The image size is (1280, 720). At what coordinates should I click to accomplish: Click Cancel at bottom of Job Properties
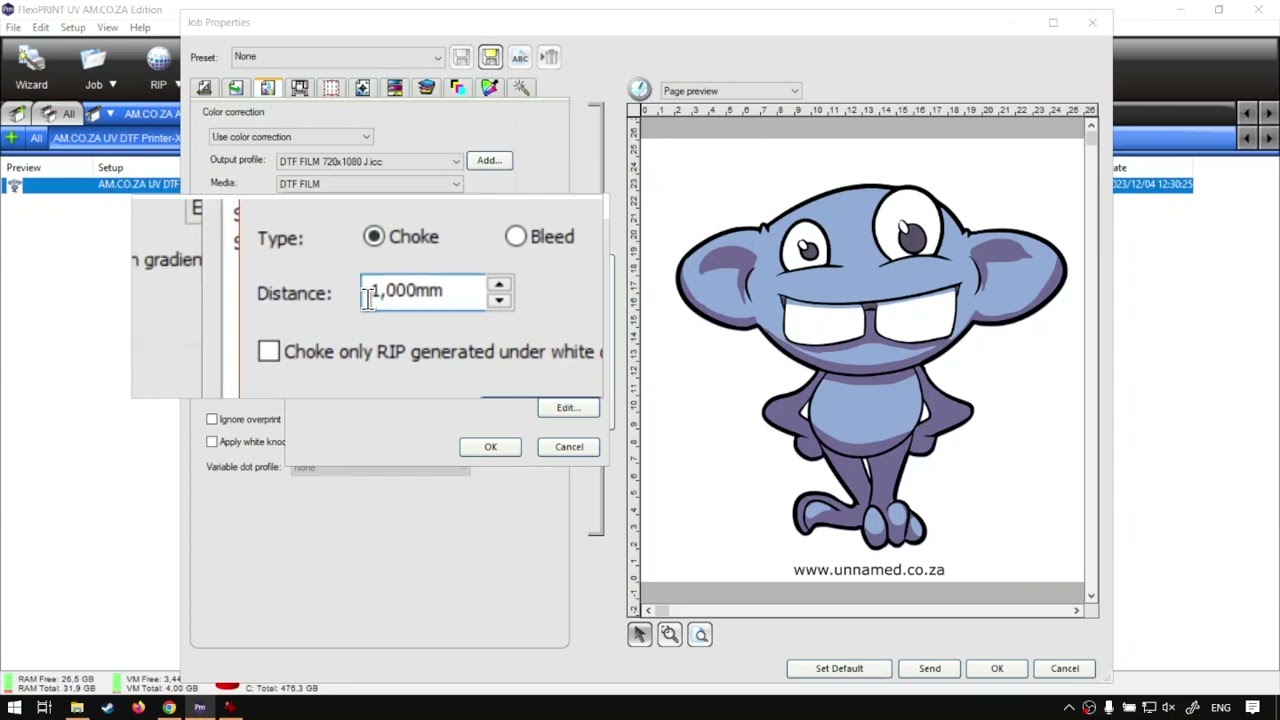(x=1065, y=669)
